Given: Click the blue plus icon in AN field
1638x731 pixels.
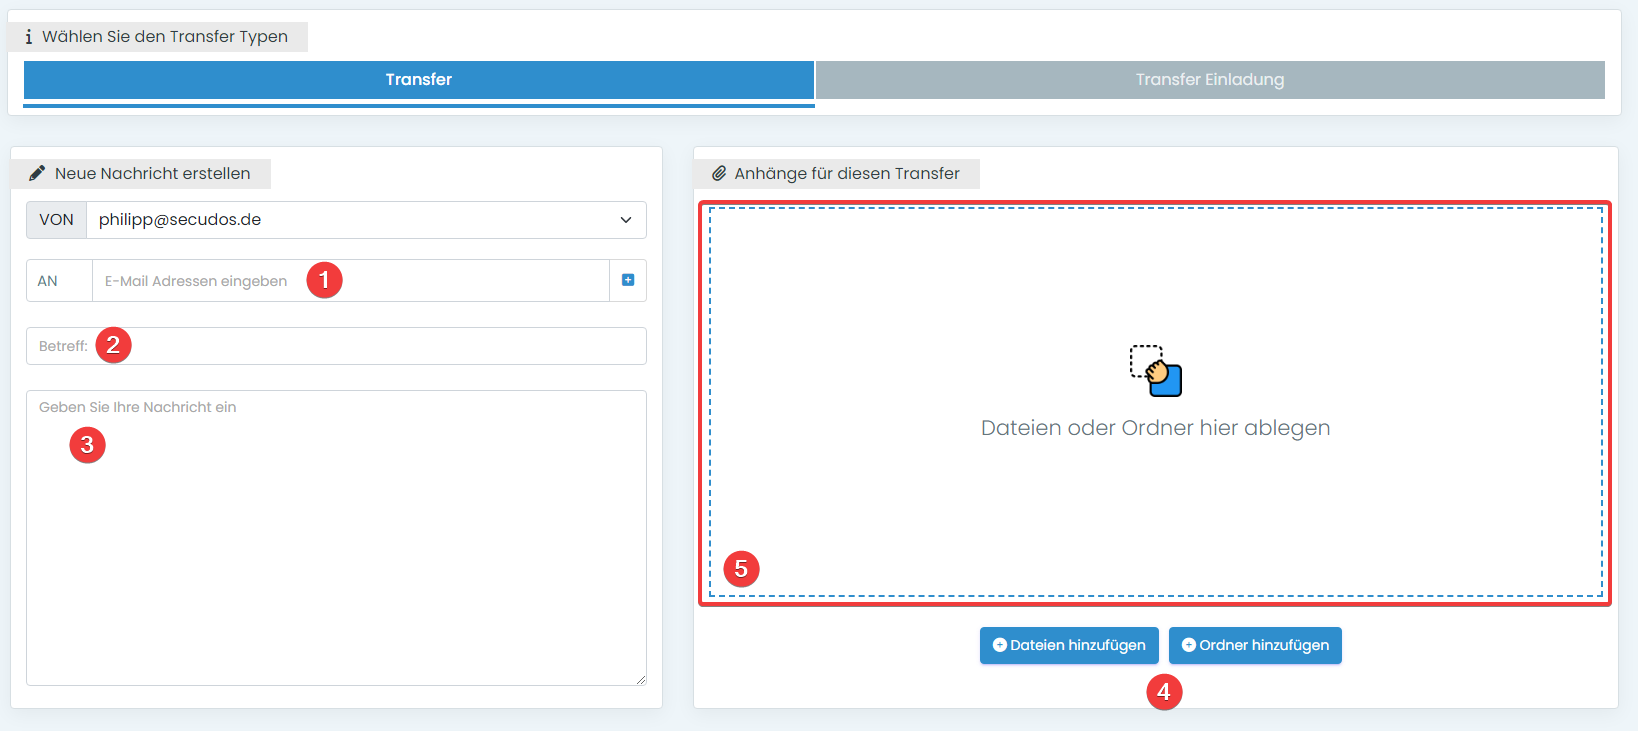Looking at the screenshot, I should click(x=628, y=280).
